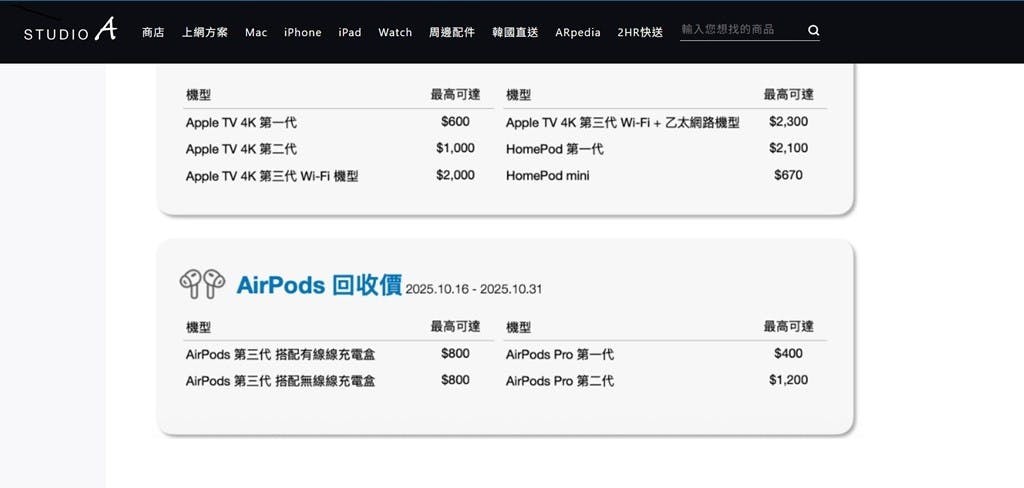Open the iPad navigation item

(x=350, y=32)
